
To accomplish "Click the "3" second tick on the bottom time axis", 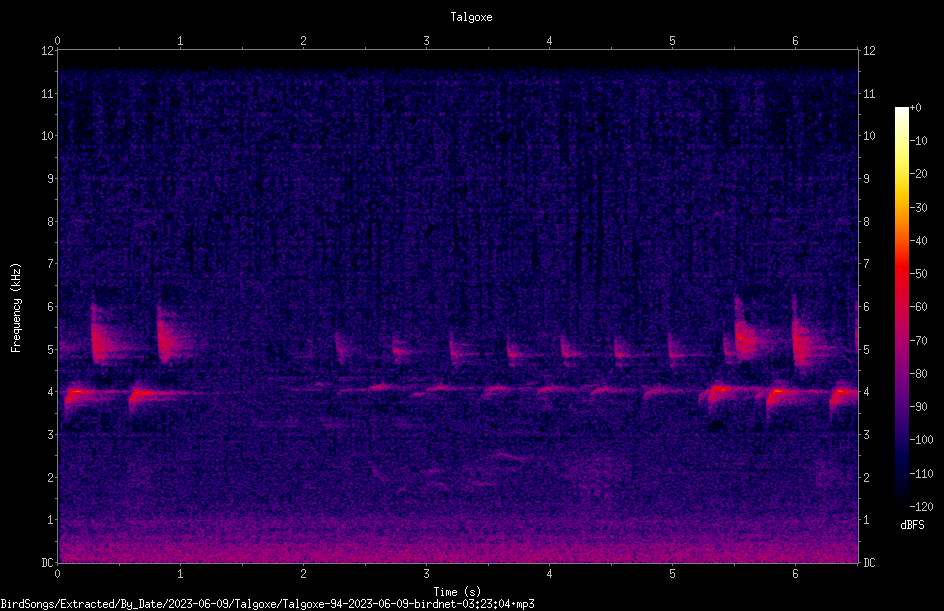I will coord(426,574).
